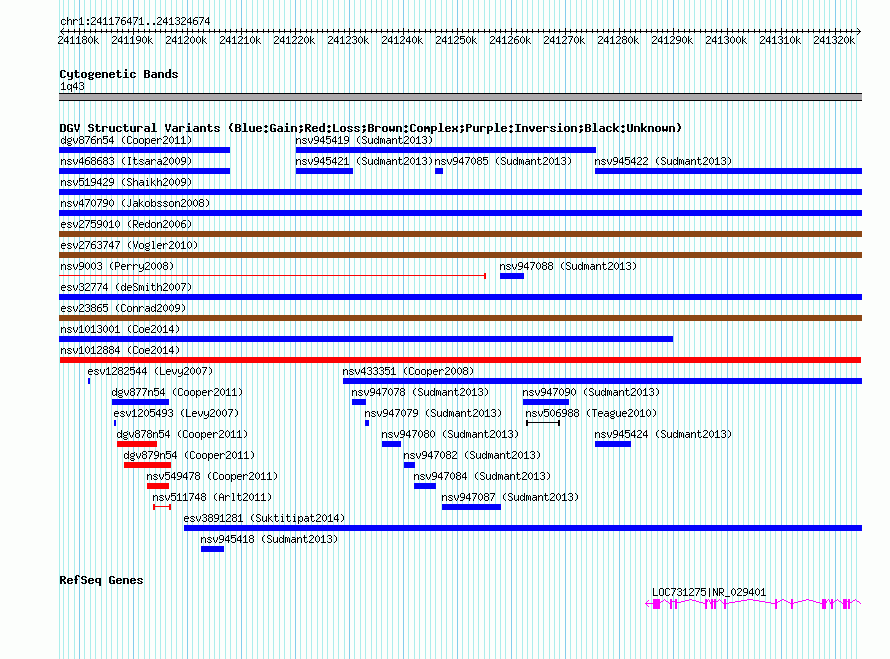Open nsv945422 (Sudmant2013) variant details

click(x=663, y=161)
